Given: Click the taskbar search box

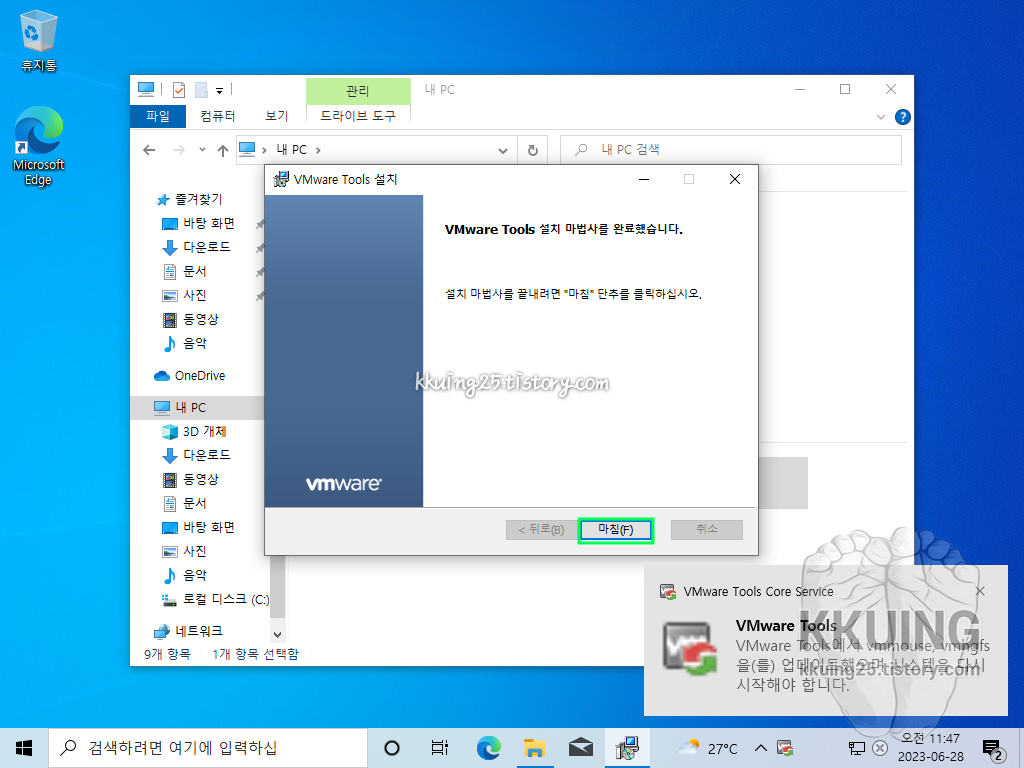Looking at the screenshot, I should click(x=208, y=748).
